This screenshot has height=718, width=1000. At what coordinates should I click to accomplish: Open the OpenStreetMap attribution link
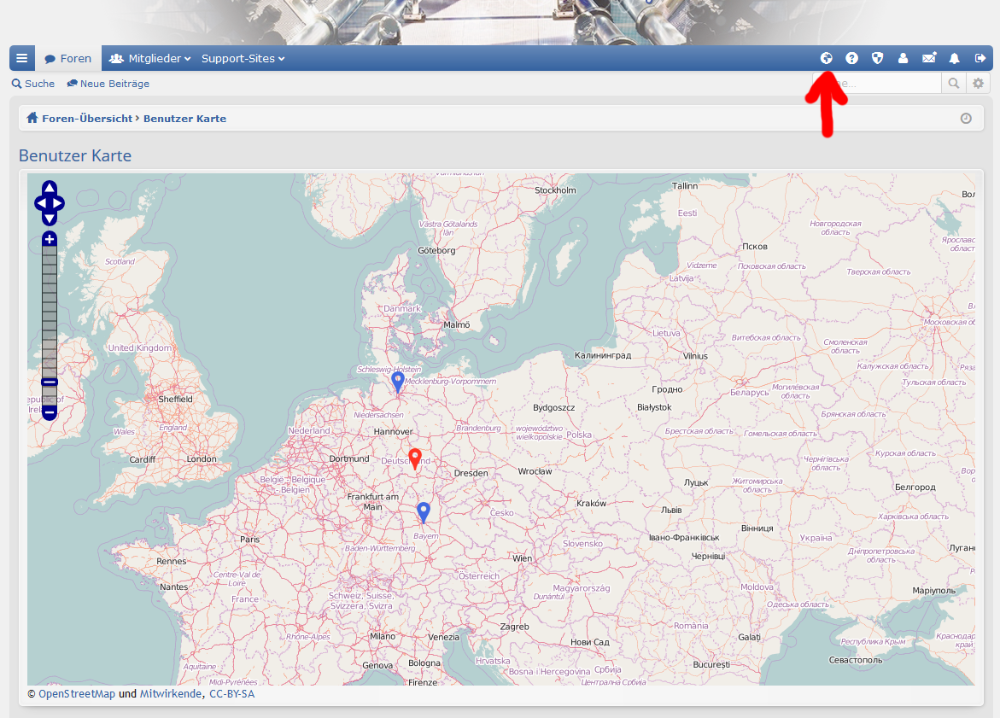(77, 694)
